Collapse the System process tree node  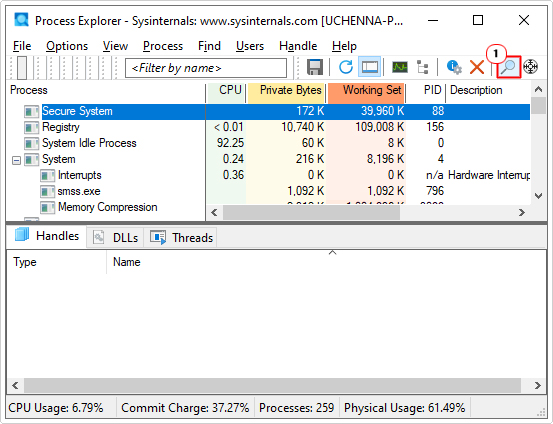click(x=16, y=160)
